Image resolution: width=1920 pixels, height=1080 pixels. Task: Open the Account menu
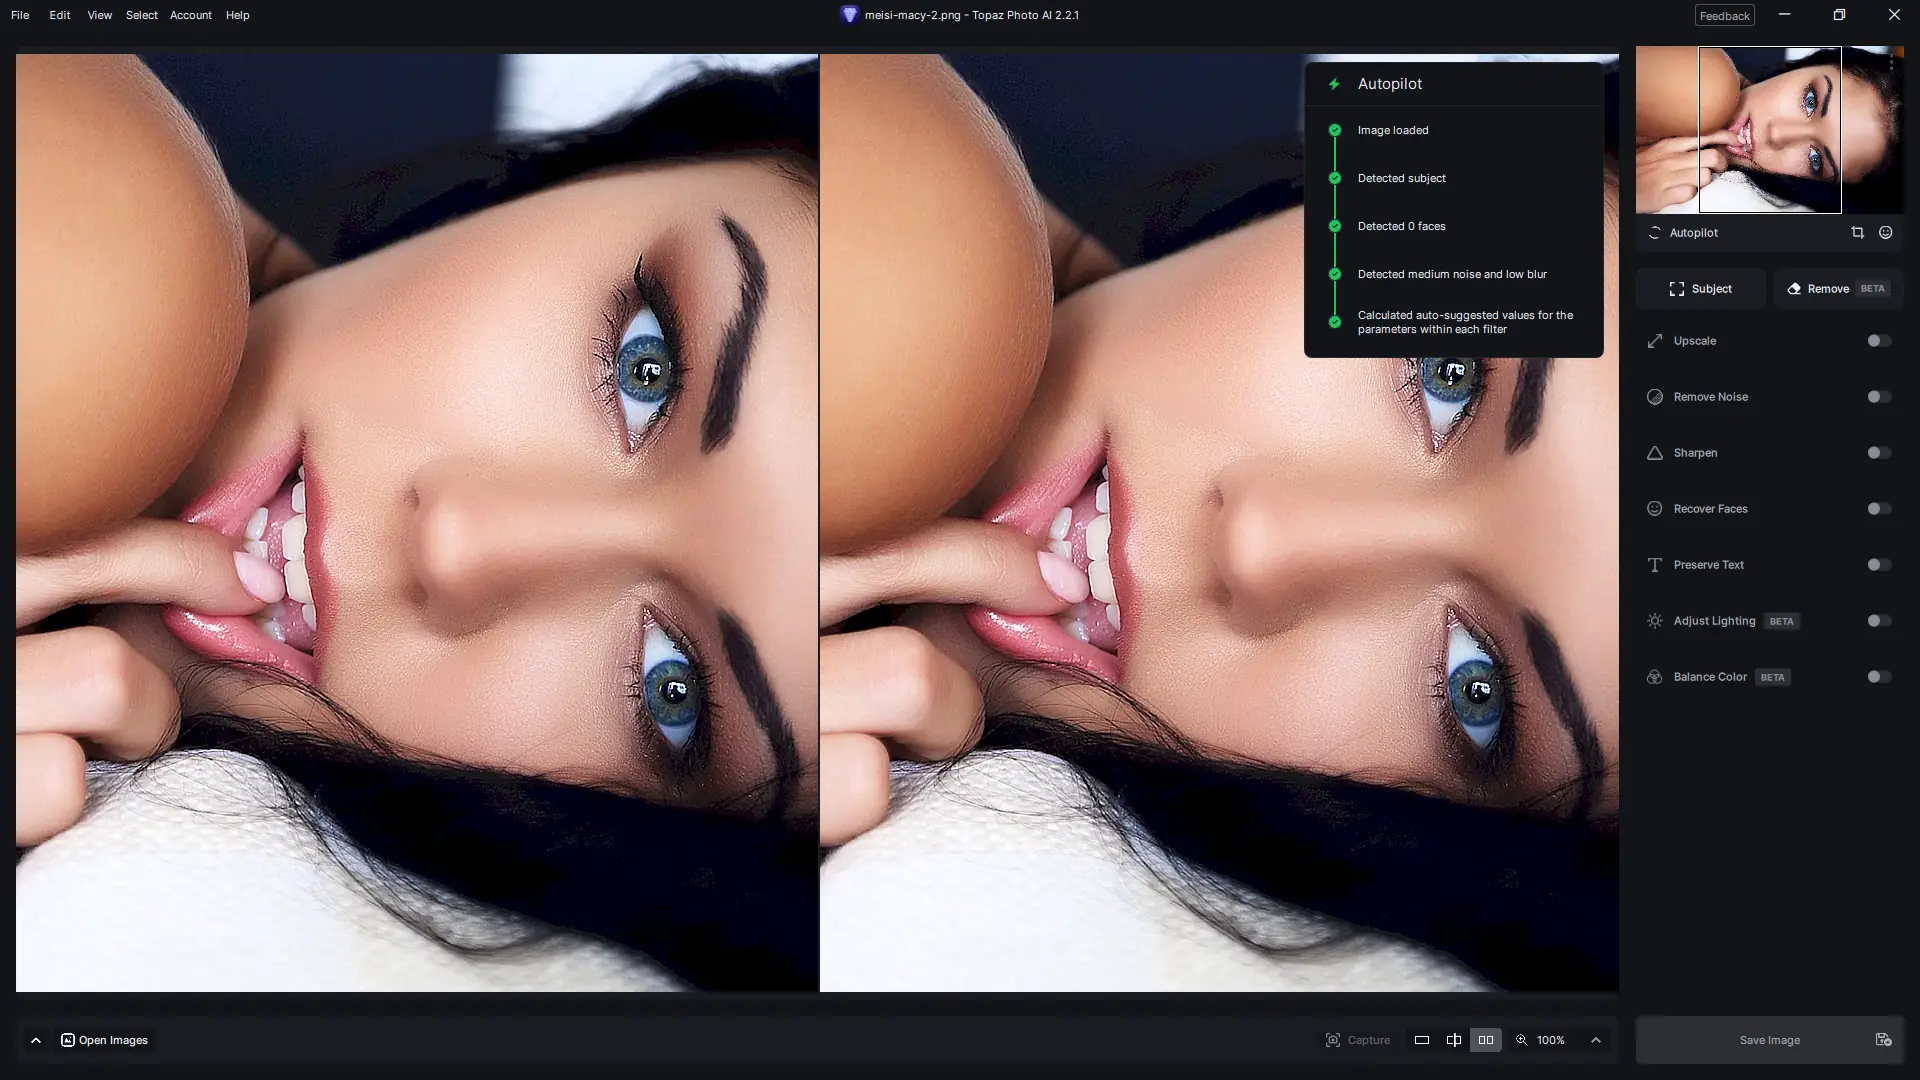tap(190, 15)
